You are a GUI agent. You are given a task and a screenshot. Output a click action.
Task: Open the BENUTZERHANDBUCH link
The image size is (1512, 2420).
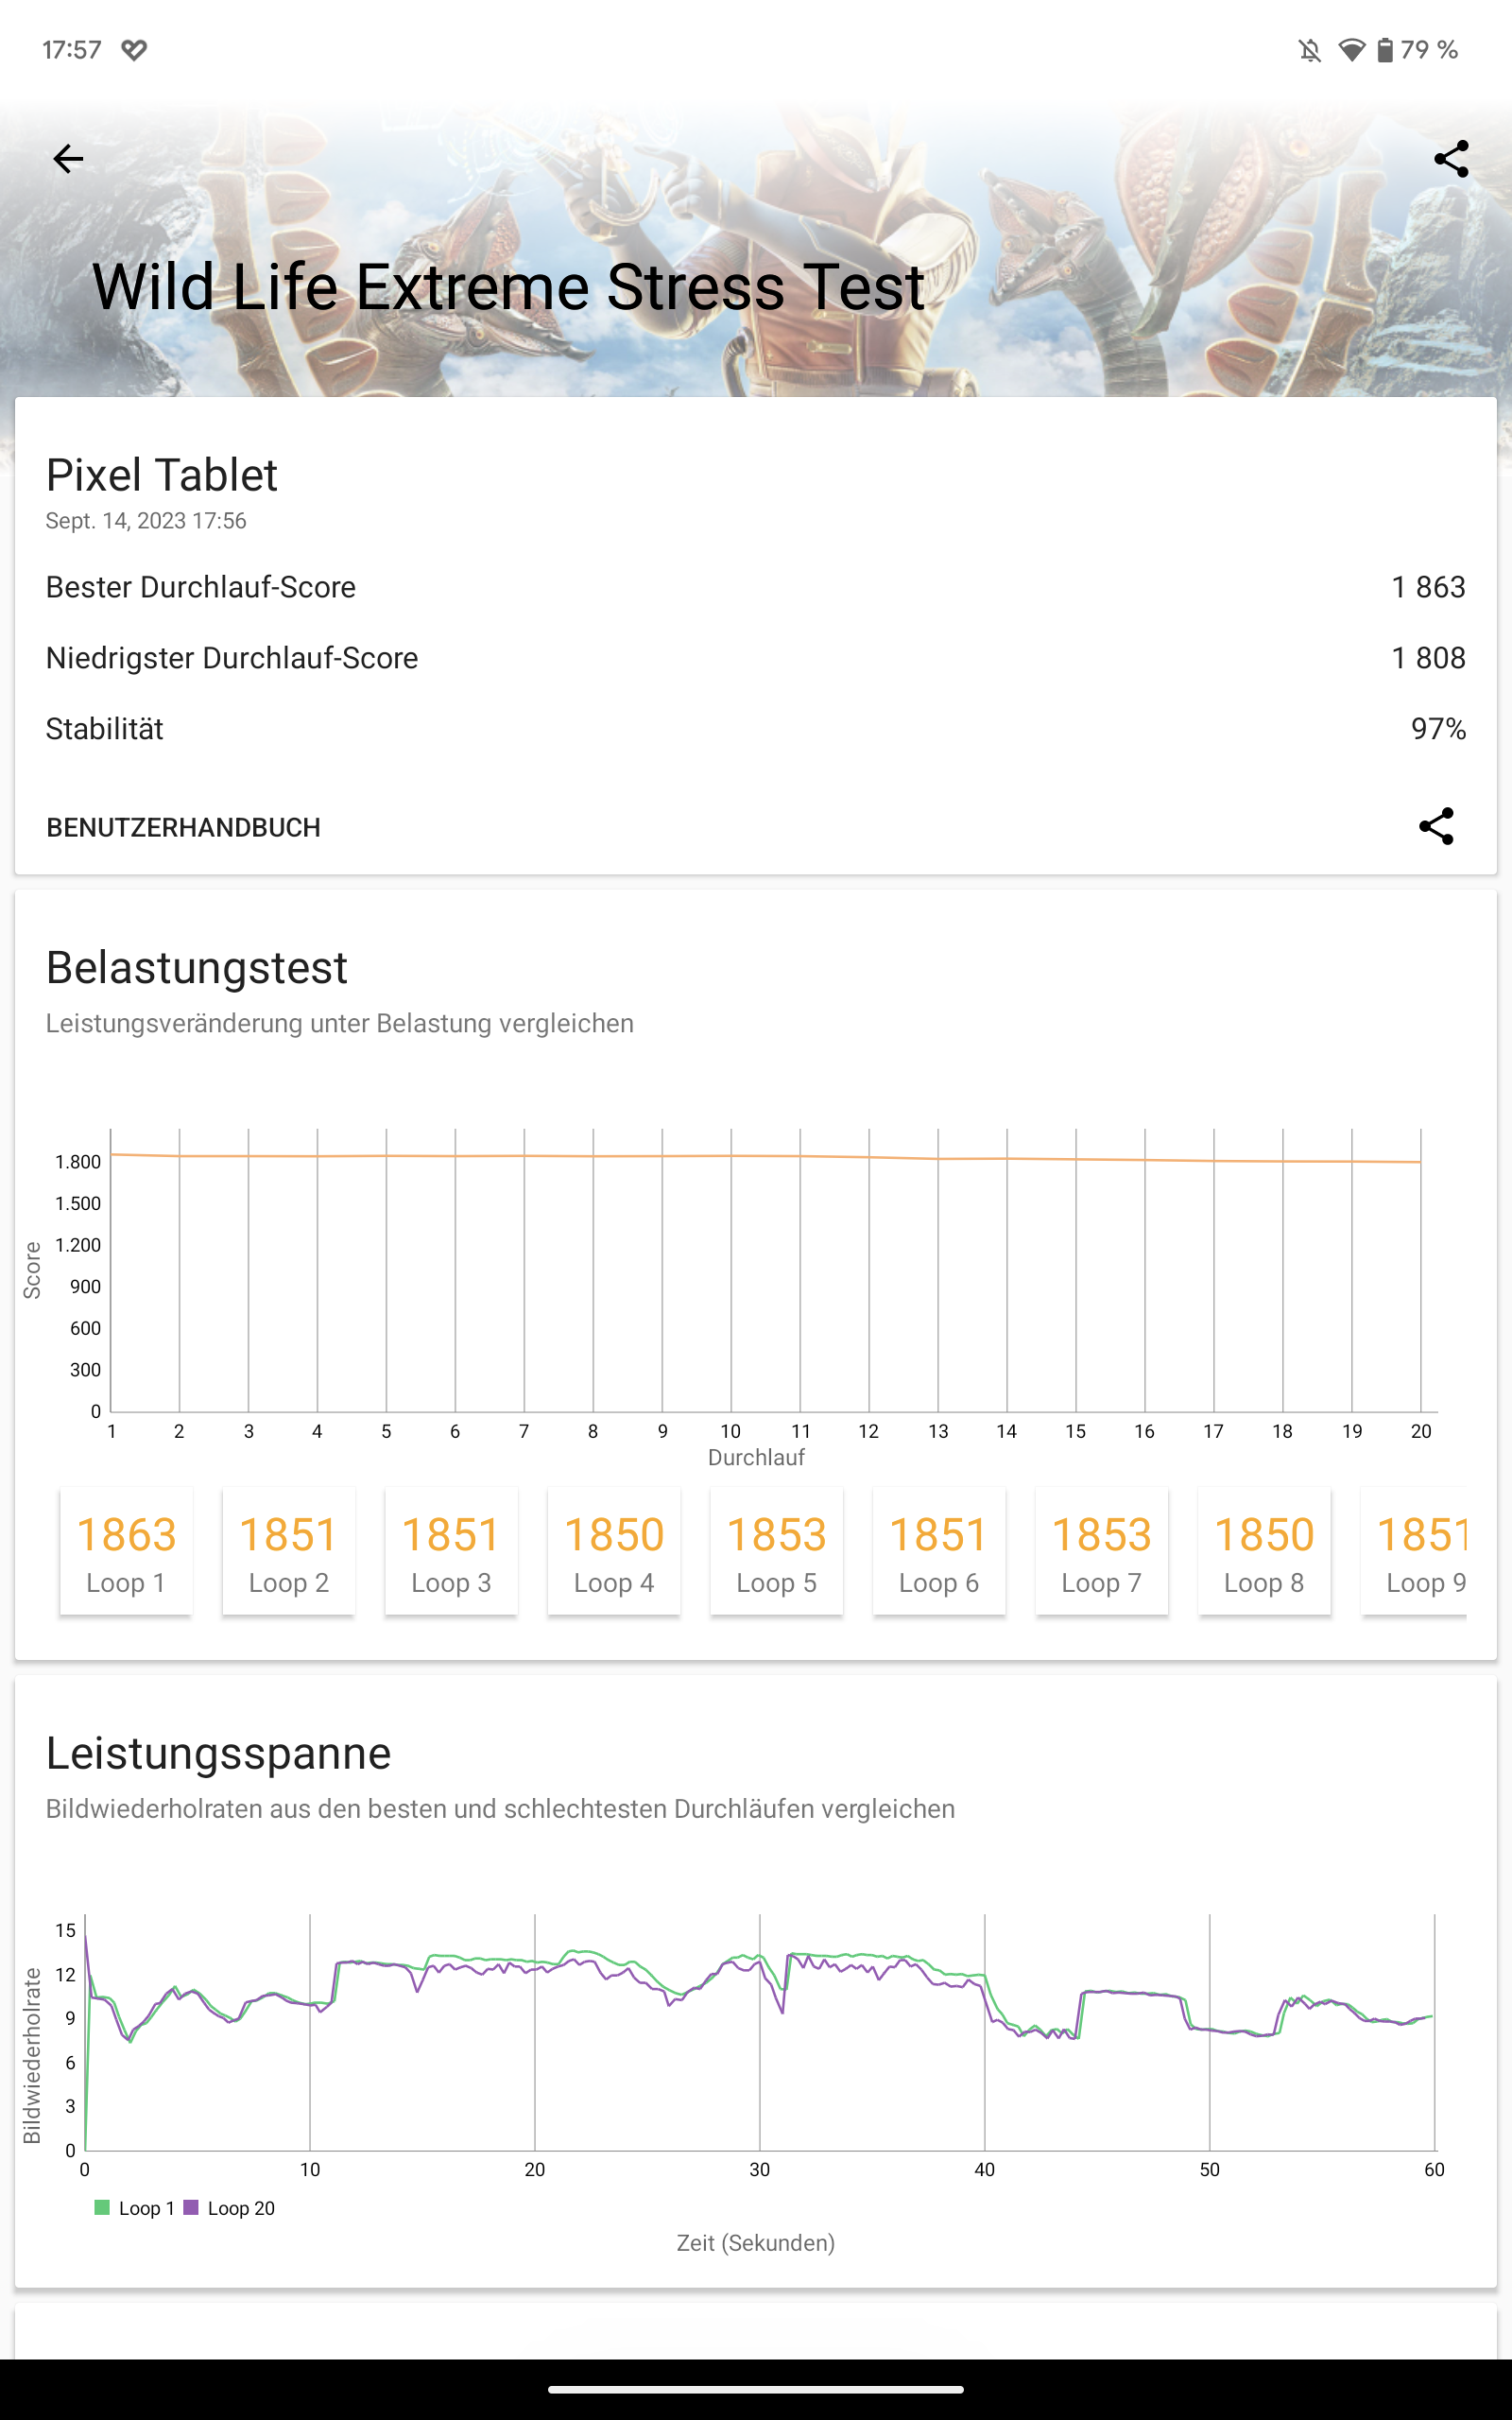click(183, 827)
